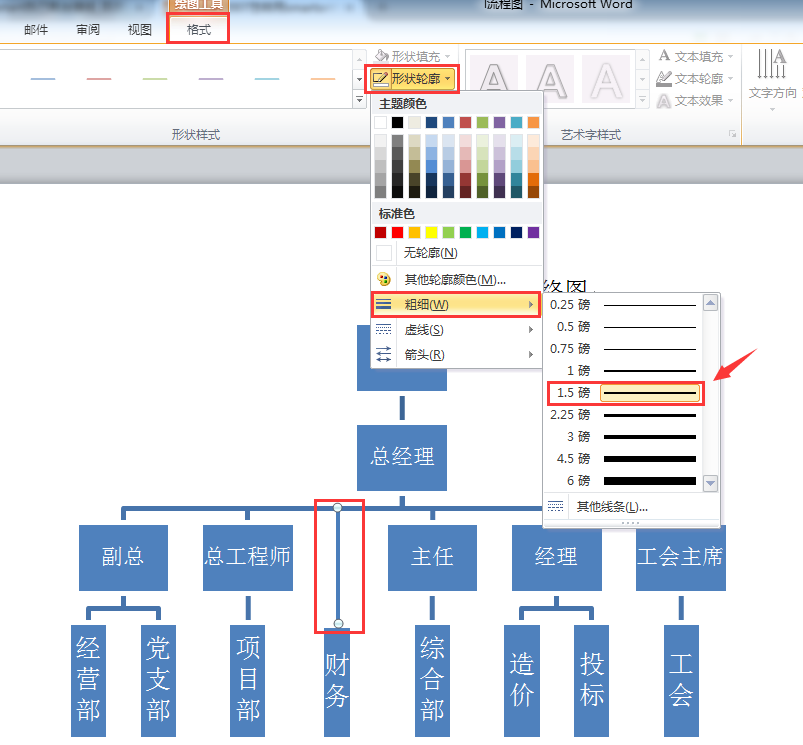Image resolution: width=803 pixels, height=745 pixels.
Task: Open the 艺术字样式 dialog launcher
Action: pos(733,134)
